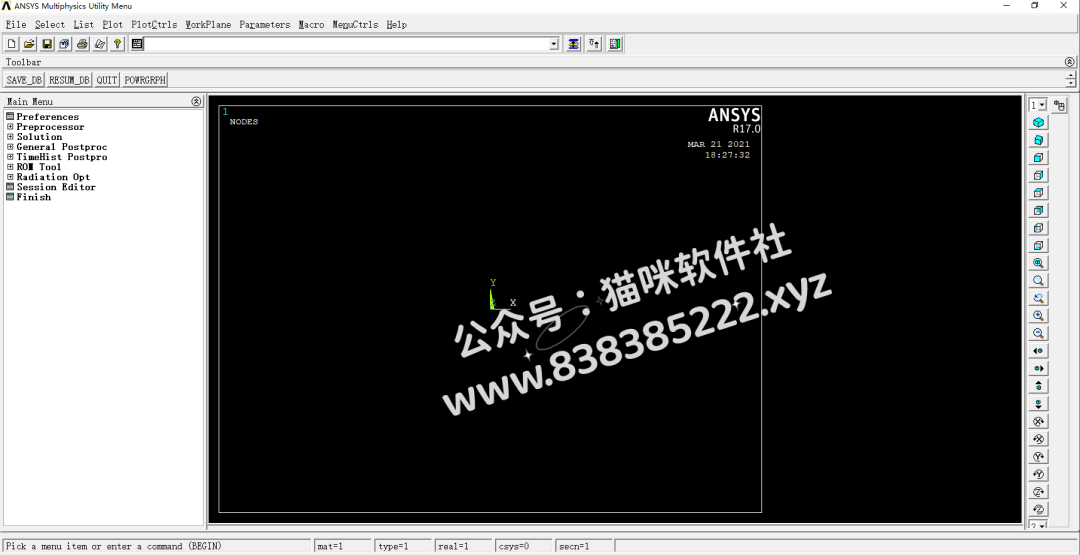Collapse the Main Menu panel chevron
The height and width of the screenshot is (555, 1080).
coord(196,101)
